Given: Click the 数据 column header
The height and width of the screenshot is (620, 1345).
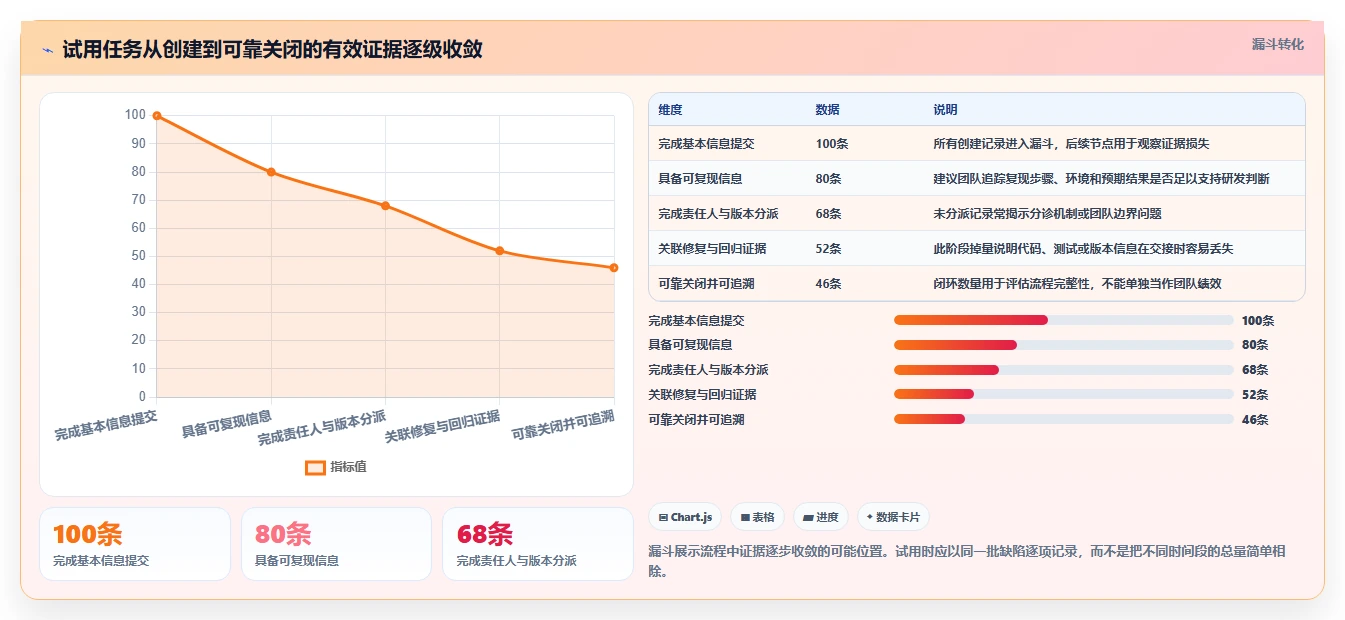Looking at the screenshot, I should (827, 110).
